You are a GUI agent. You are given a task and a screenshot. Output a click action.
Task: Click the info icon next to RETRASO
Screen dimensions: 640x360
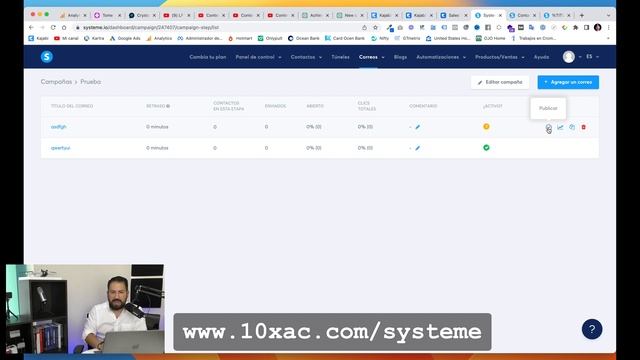pos(168,106)
